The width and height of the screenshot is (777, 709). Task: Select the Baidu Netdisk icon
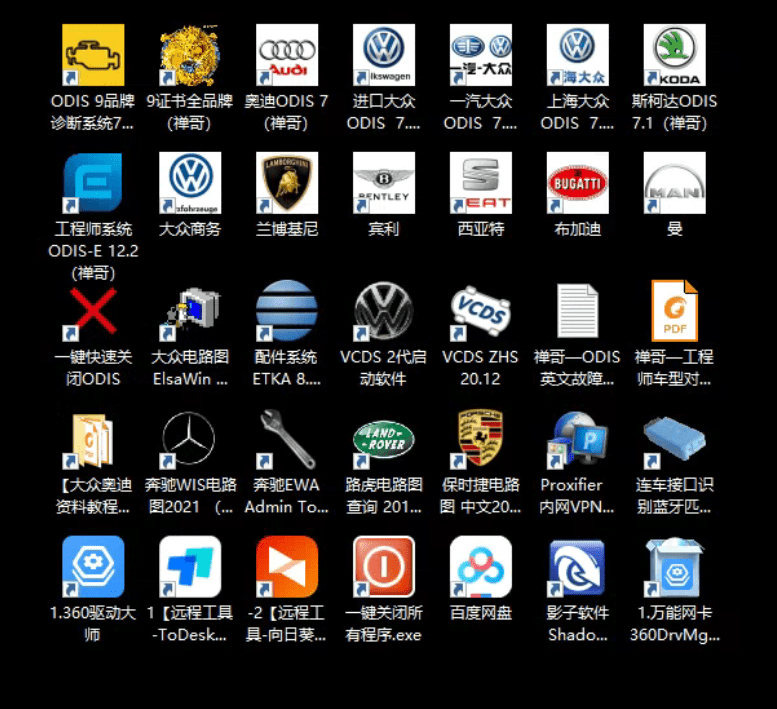click(x=481, y=568)
